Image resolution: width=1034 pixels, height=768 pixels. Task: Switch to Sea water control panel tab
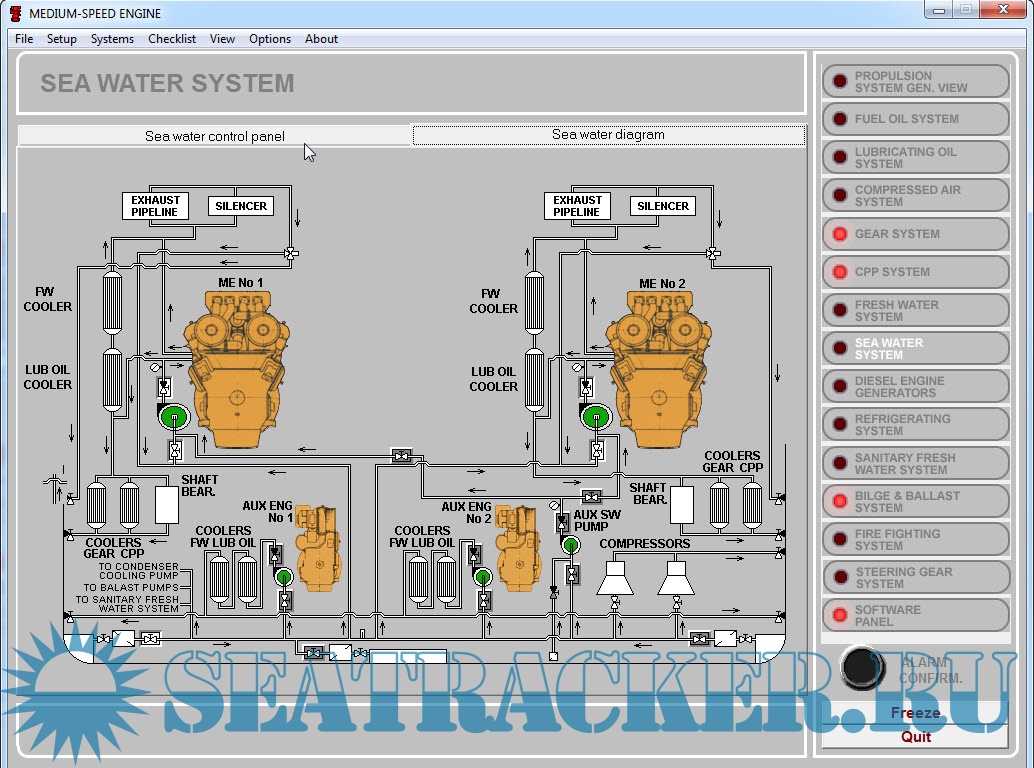[x=214, y=136]
